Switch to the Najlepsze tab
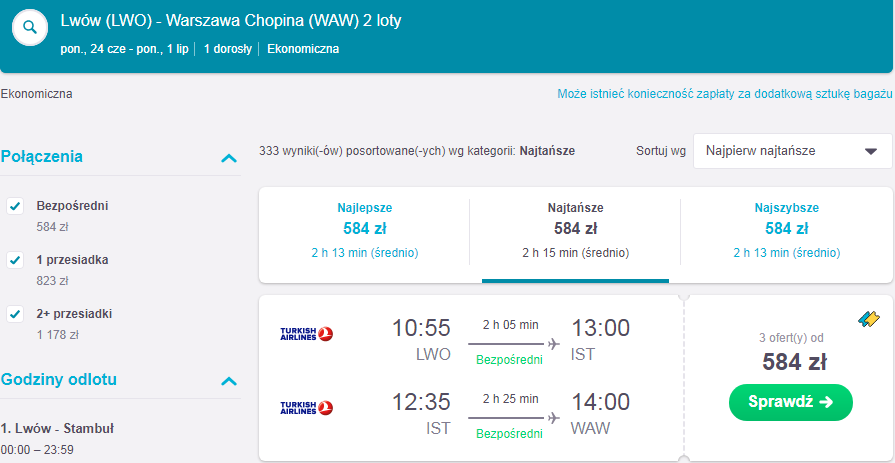895x463 pixels. [x=365, y=233]
